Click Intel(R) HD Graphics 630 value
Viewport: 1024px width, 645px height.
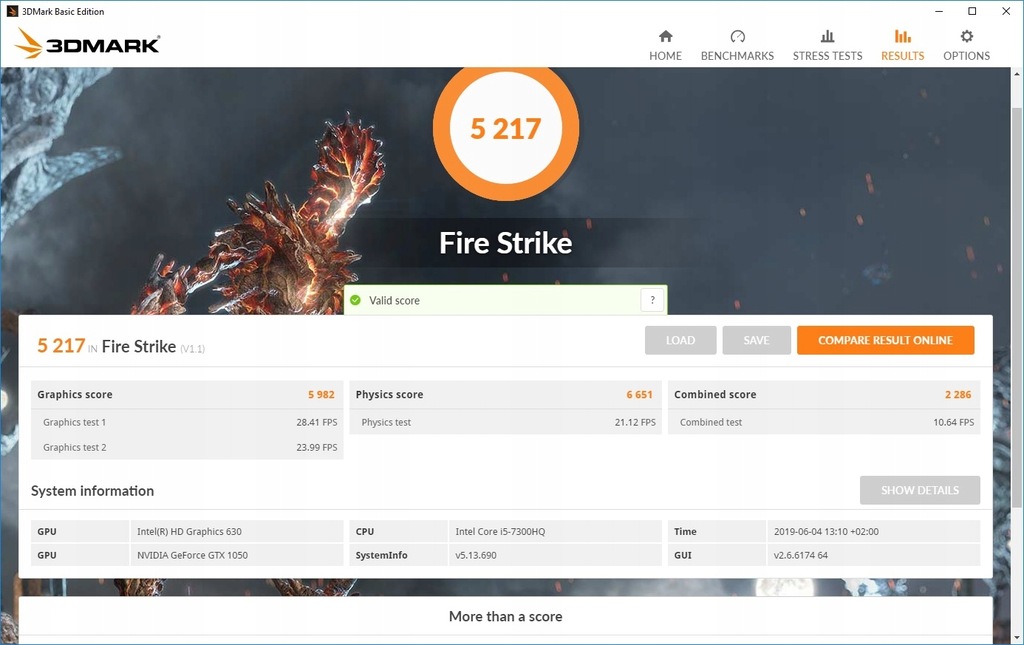[189, 531]
